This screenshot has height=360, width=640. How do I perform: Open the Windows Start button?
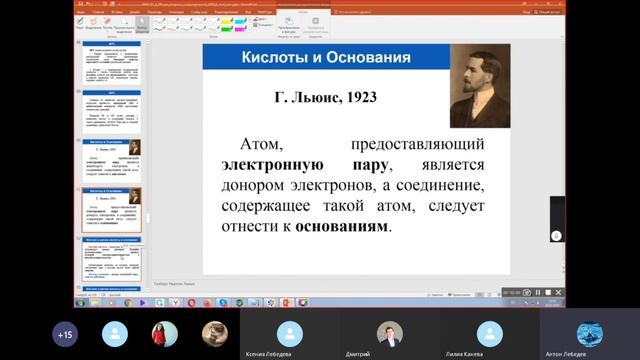(80, 303)
